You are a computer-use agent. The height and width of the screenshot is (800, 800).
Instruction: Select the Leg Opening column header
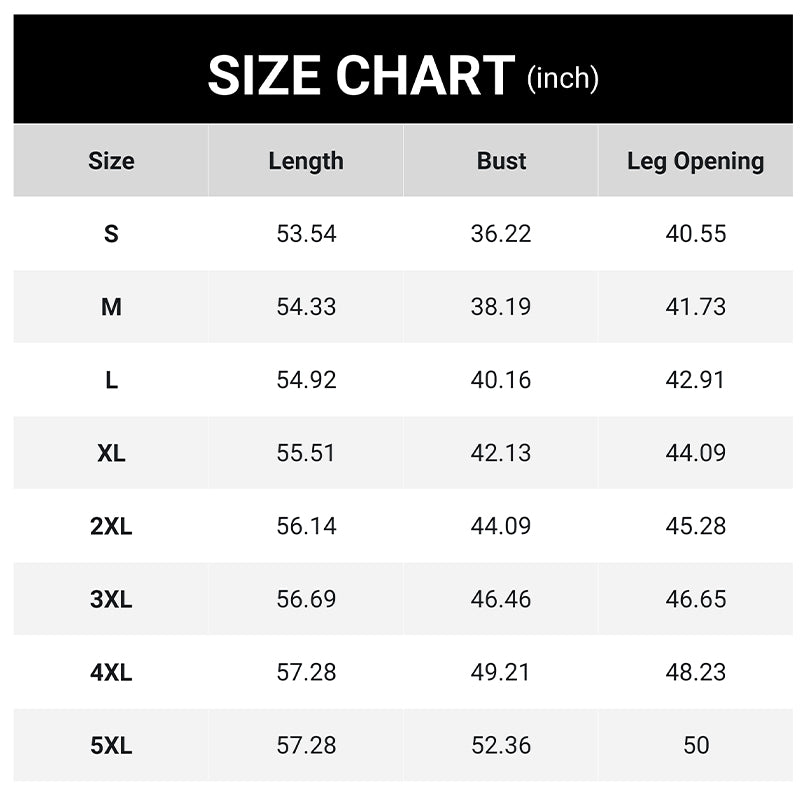tap(695, 162)
